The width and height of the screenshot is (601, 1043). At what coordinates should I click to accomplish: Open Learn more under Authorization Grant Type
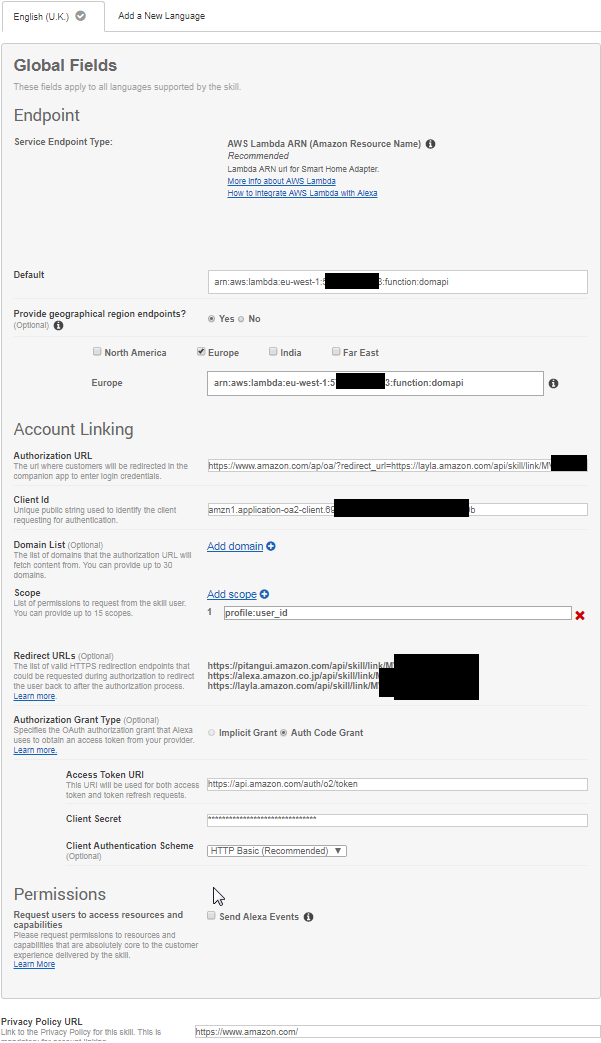coord(35,750)
